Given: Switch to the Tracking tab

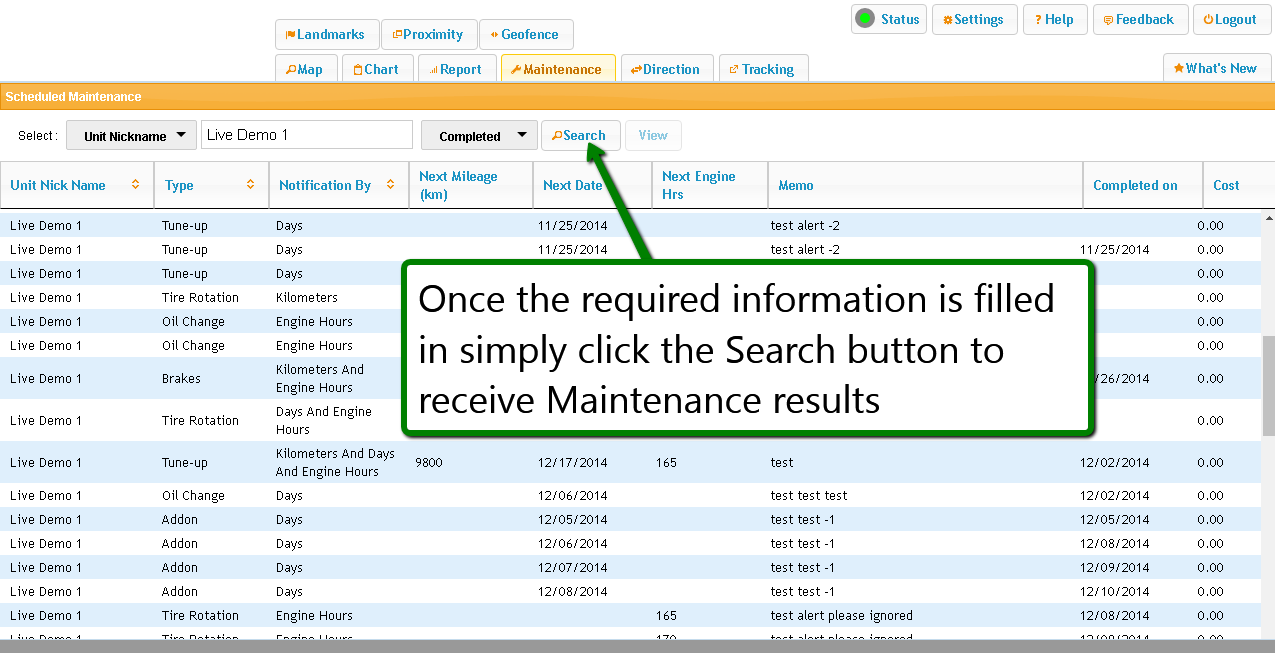Looking at the screenshot, I should [762, 69].
